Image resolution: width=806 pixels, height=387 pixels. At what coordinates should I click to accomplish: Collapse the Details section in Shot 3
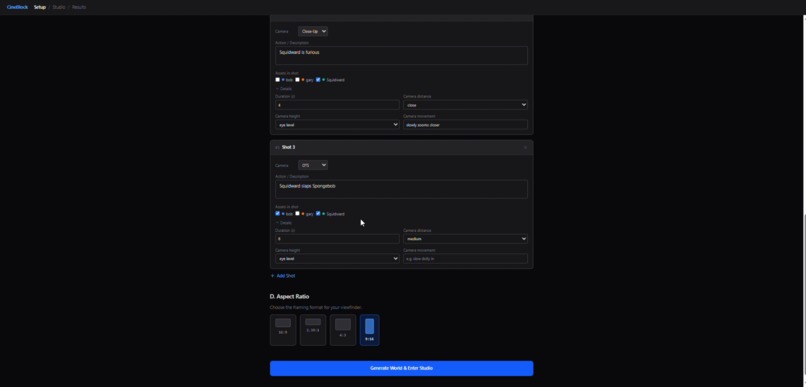284,223
